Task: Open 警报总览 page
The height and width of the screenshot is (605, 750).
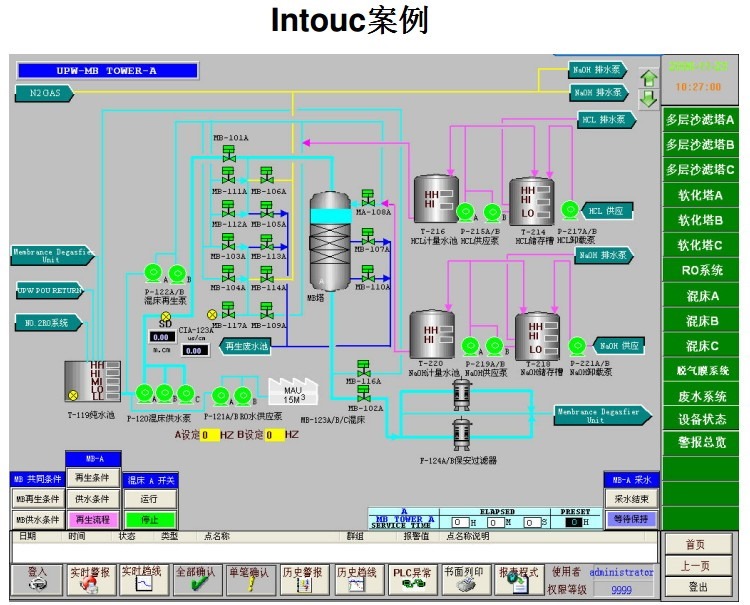Action: pos(700,441)
